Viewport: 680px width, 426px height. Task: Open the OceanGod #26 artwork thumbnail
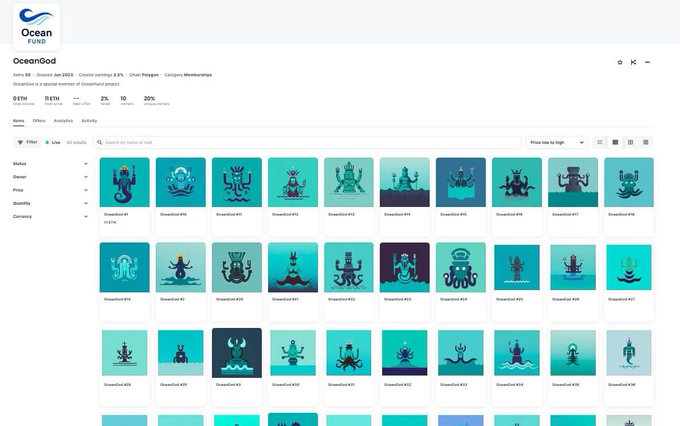pyautogui.click(x=573, y=267)
